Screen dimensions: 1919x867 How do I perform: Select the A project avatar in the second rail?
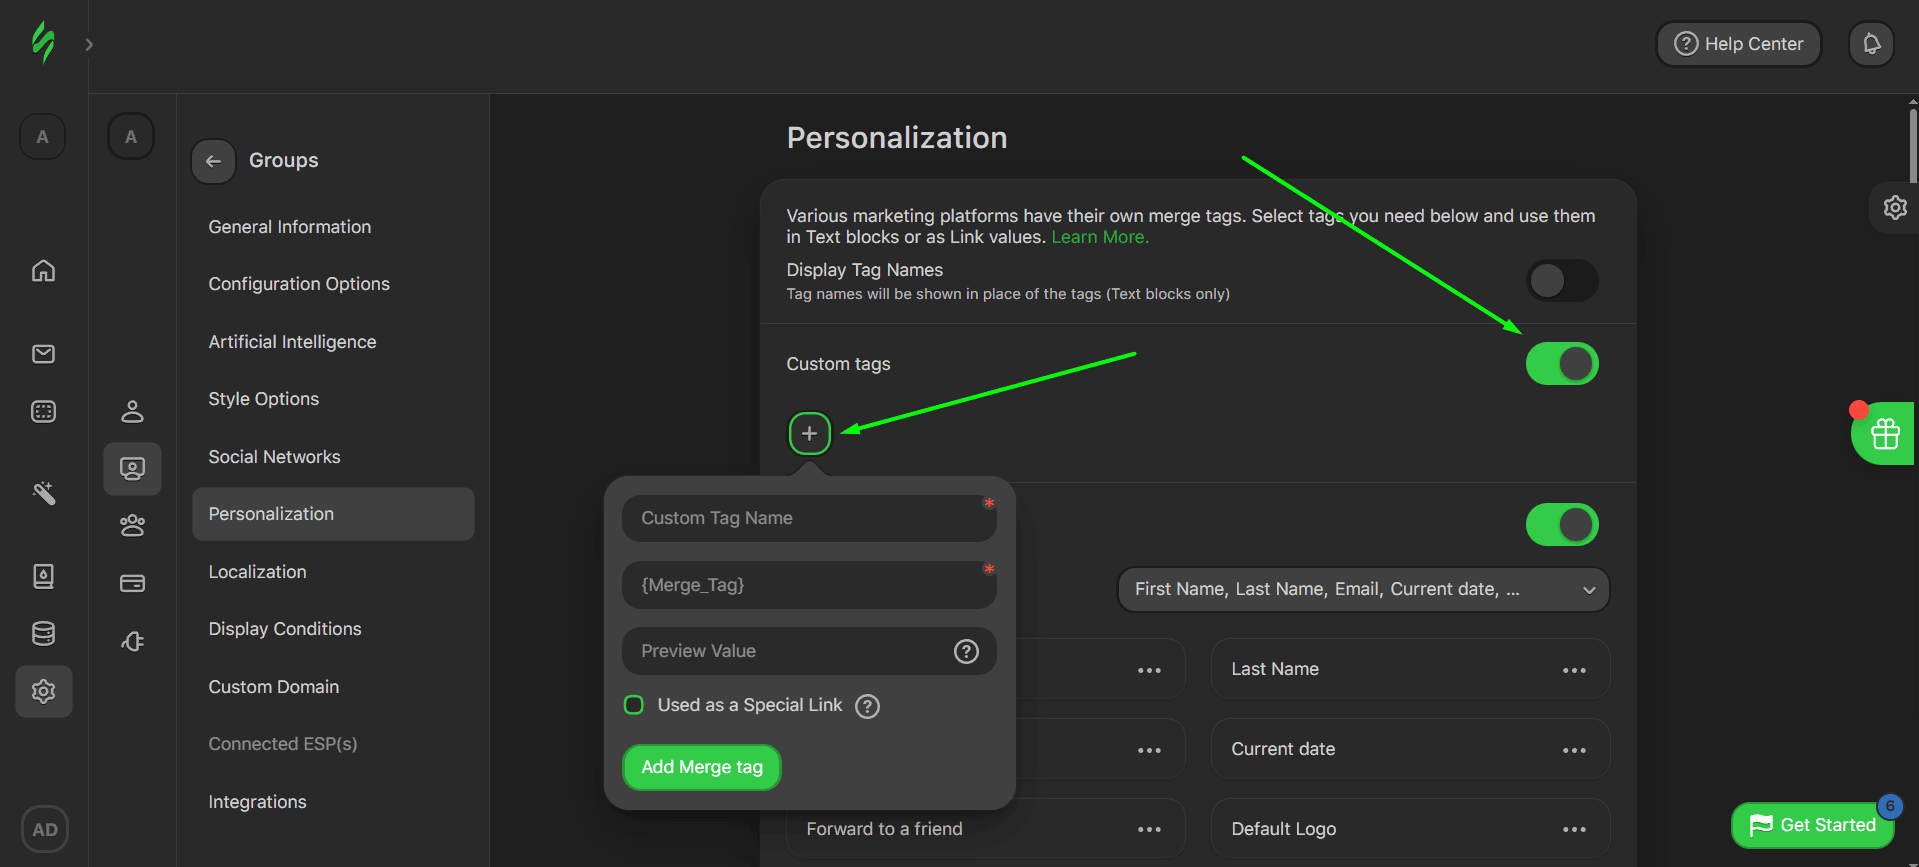pos(131,137)
